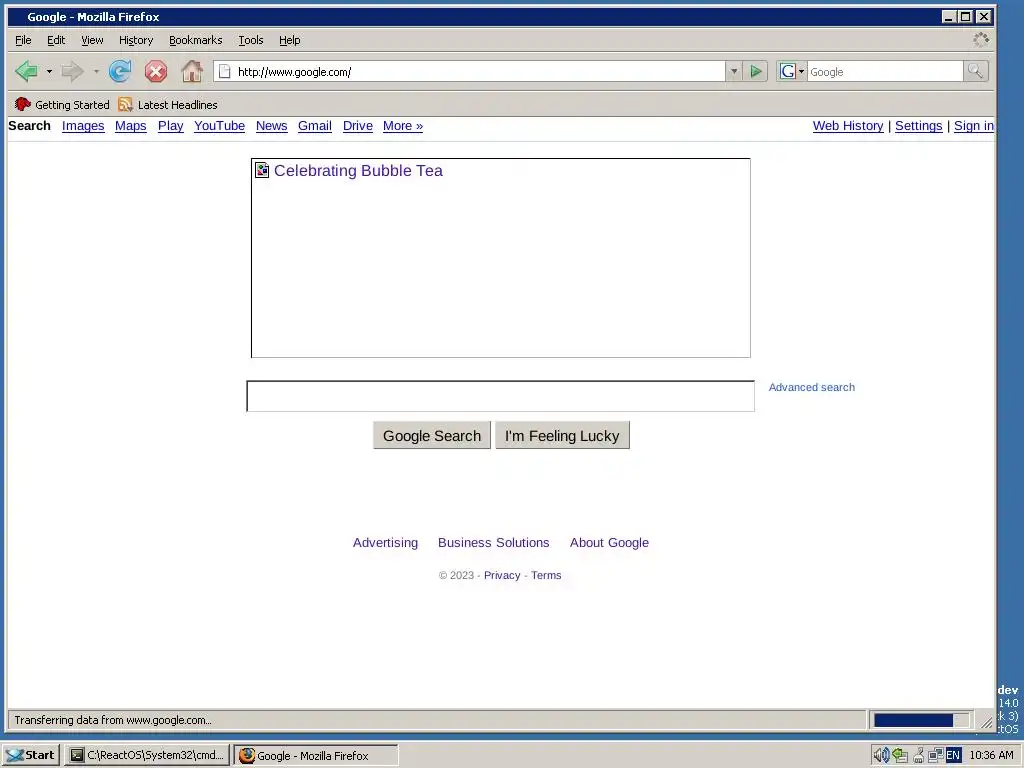This screenshot has height=768, width=1024.
Task: Click the 10:36 AM taskbar clock
Action: (991, 756)
